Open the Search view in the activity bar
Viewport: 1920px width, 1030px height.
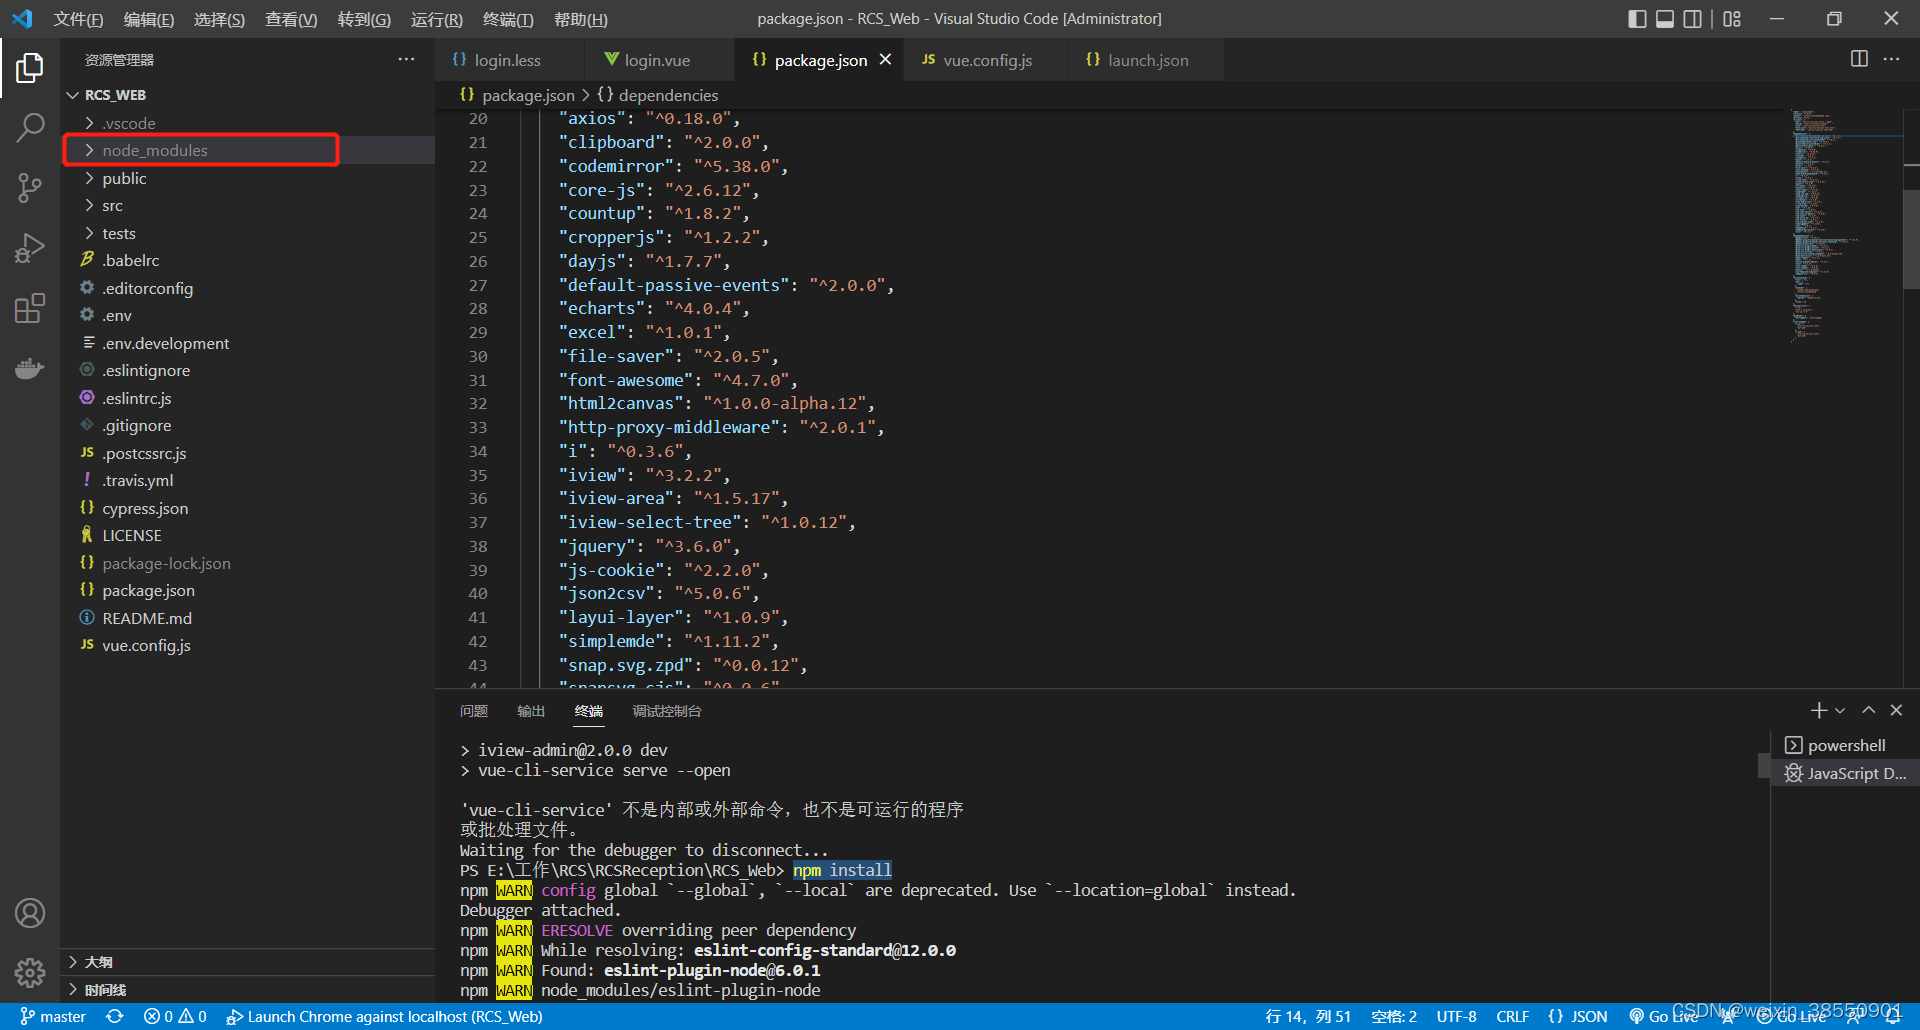click(x=30, y=127)
